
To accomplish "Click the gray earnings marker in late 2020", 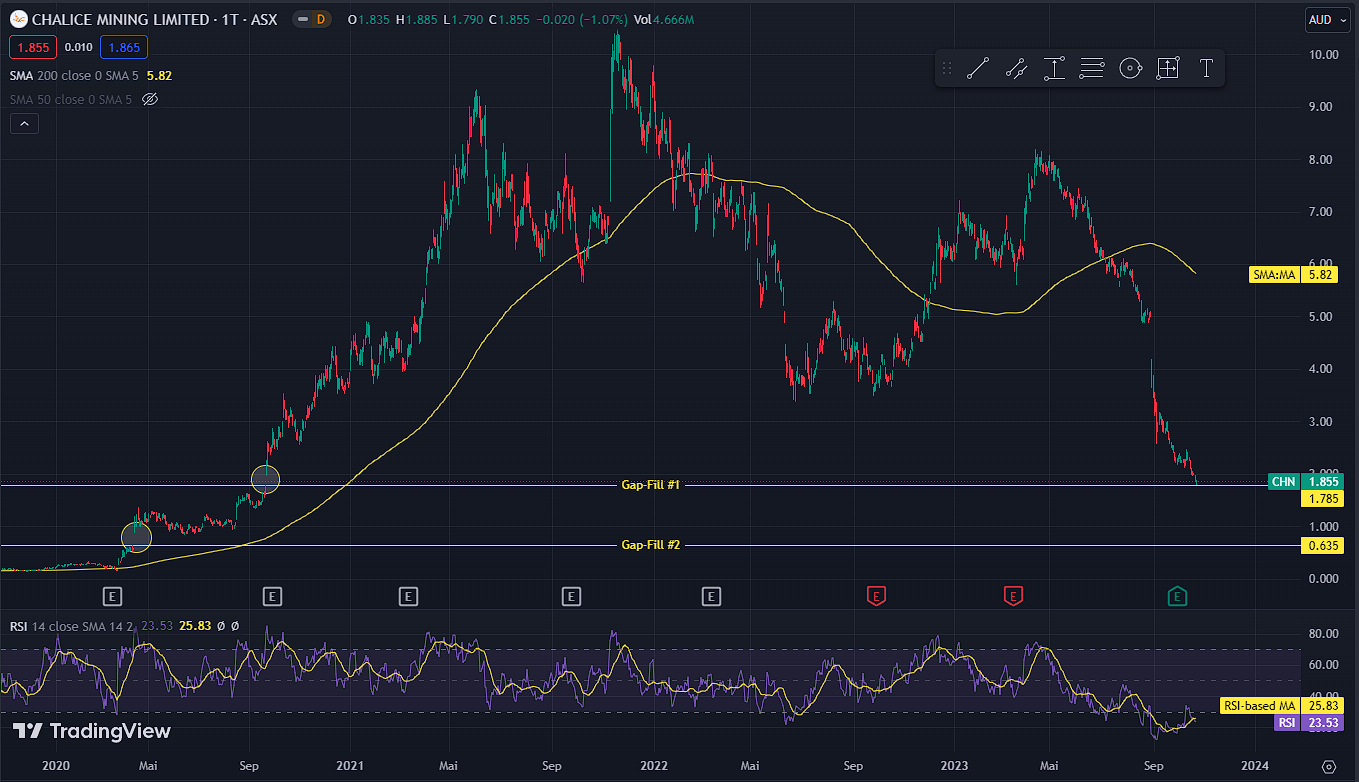I will coord(273,597).
